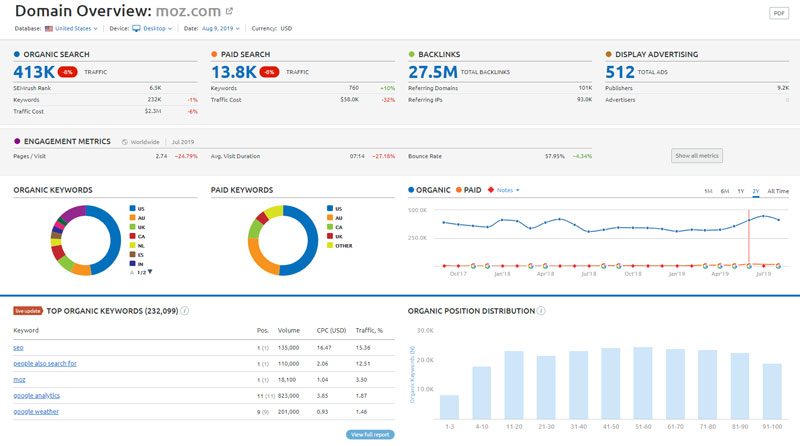Click CA color swatch in Organic Keywords legend
800x446 pixels.
pyautogui.click(x=132, y=236)
